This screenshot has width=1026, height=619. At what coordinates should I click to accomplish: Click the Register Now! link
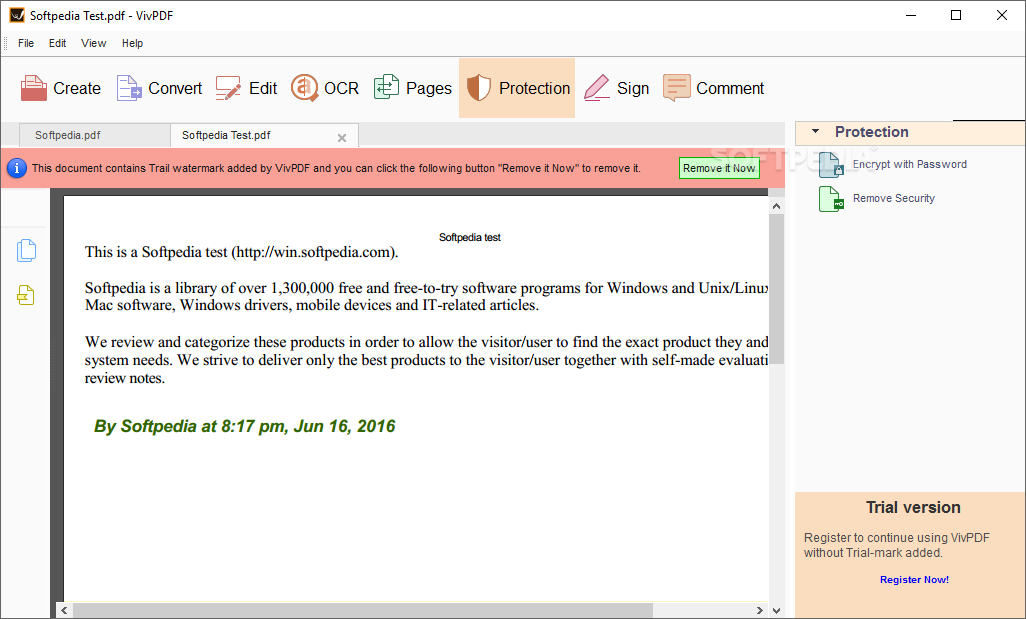pos(914,580)
